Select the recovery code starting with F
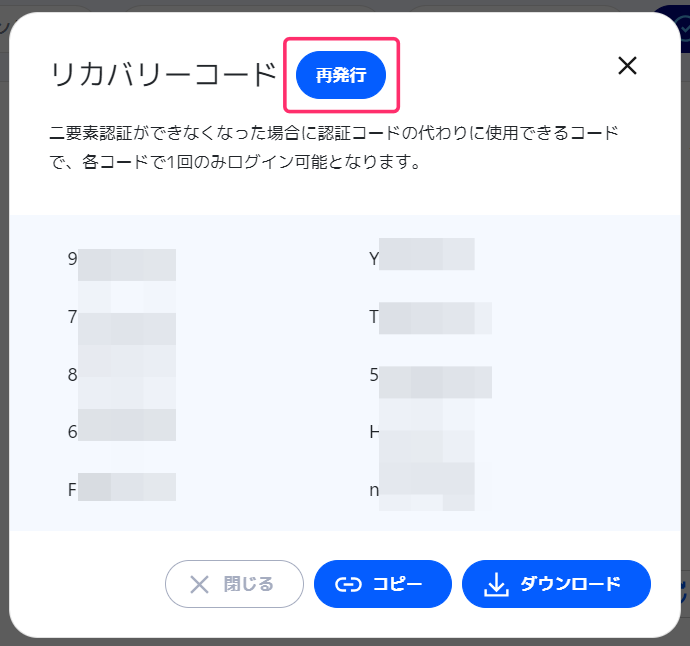 121,490
